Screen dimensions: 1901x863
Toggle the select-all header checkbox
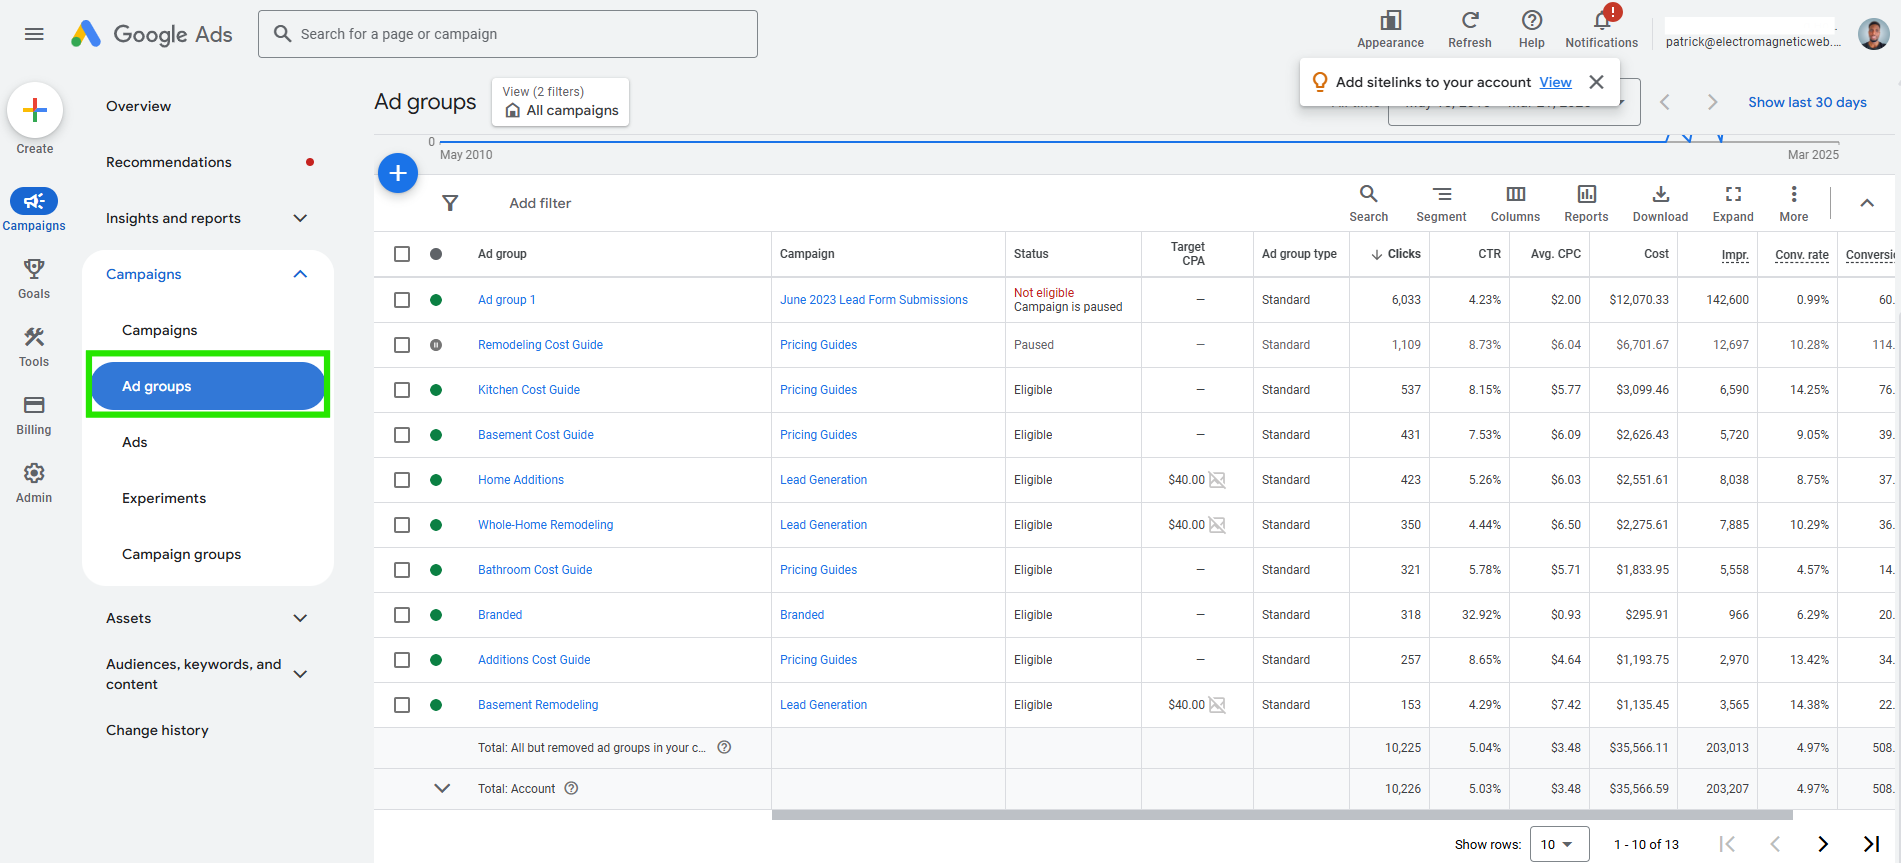click(402, 254)
